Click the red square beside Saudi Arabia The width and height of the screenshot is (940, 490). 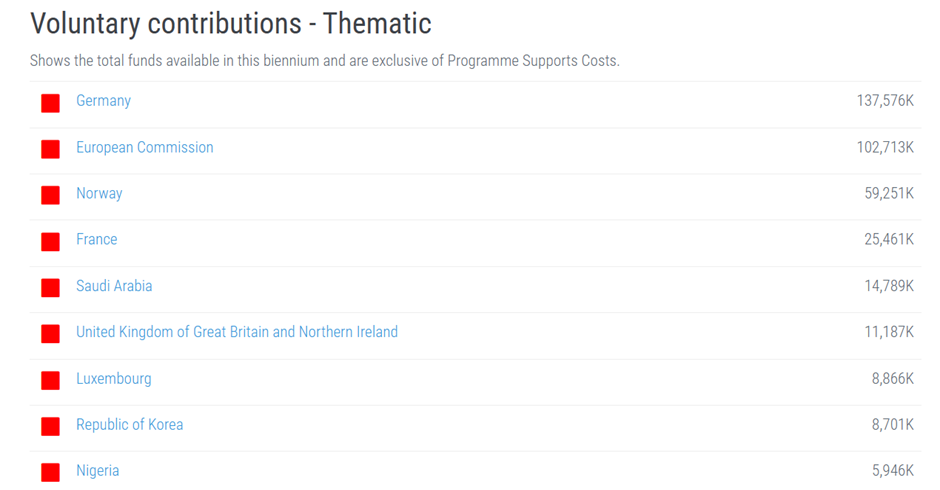(50, 288)
